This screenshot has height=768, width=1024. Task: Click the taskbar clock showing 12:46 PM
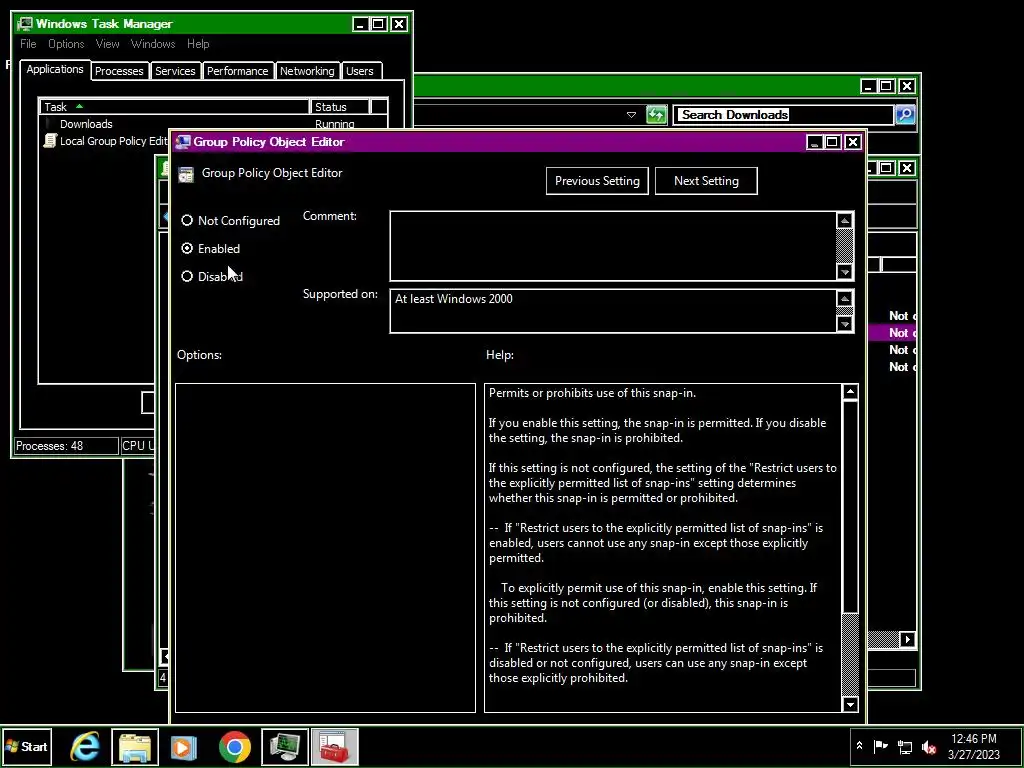tap(974, 746)
